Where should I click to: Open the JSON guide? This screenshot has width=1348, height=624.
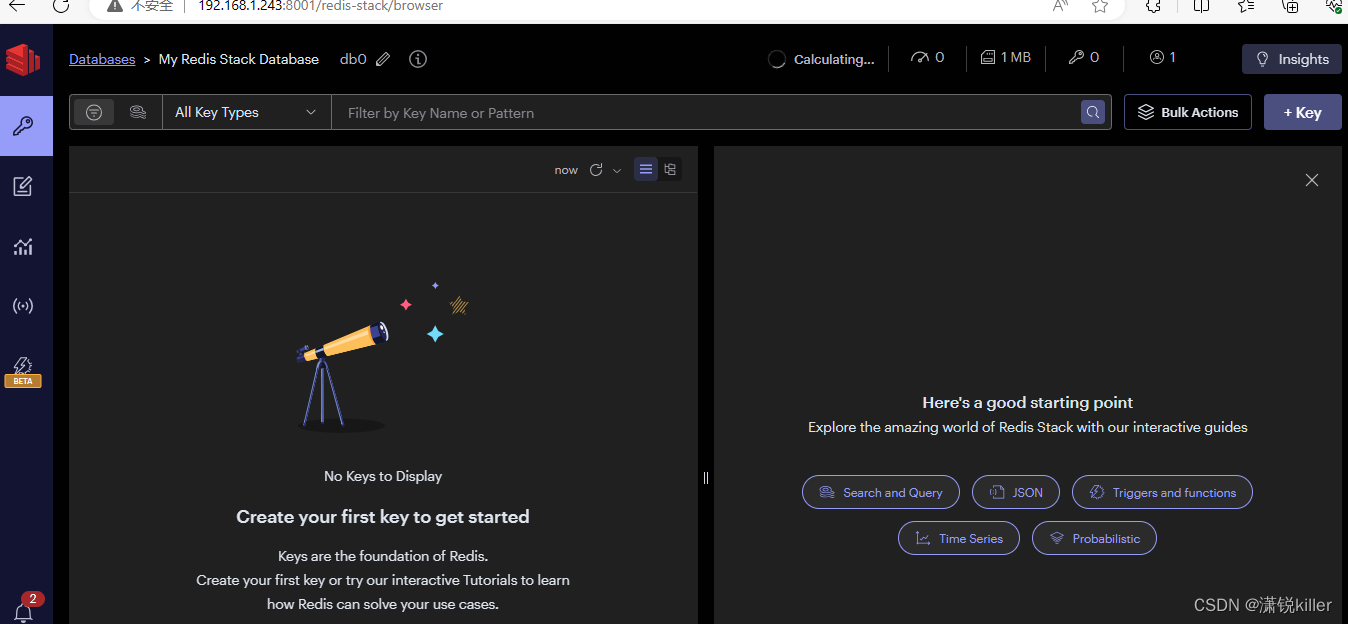pyautogui.click(x=1016, y=492)
